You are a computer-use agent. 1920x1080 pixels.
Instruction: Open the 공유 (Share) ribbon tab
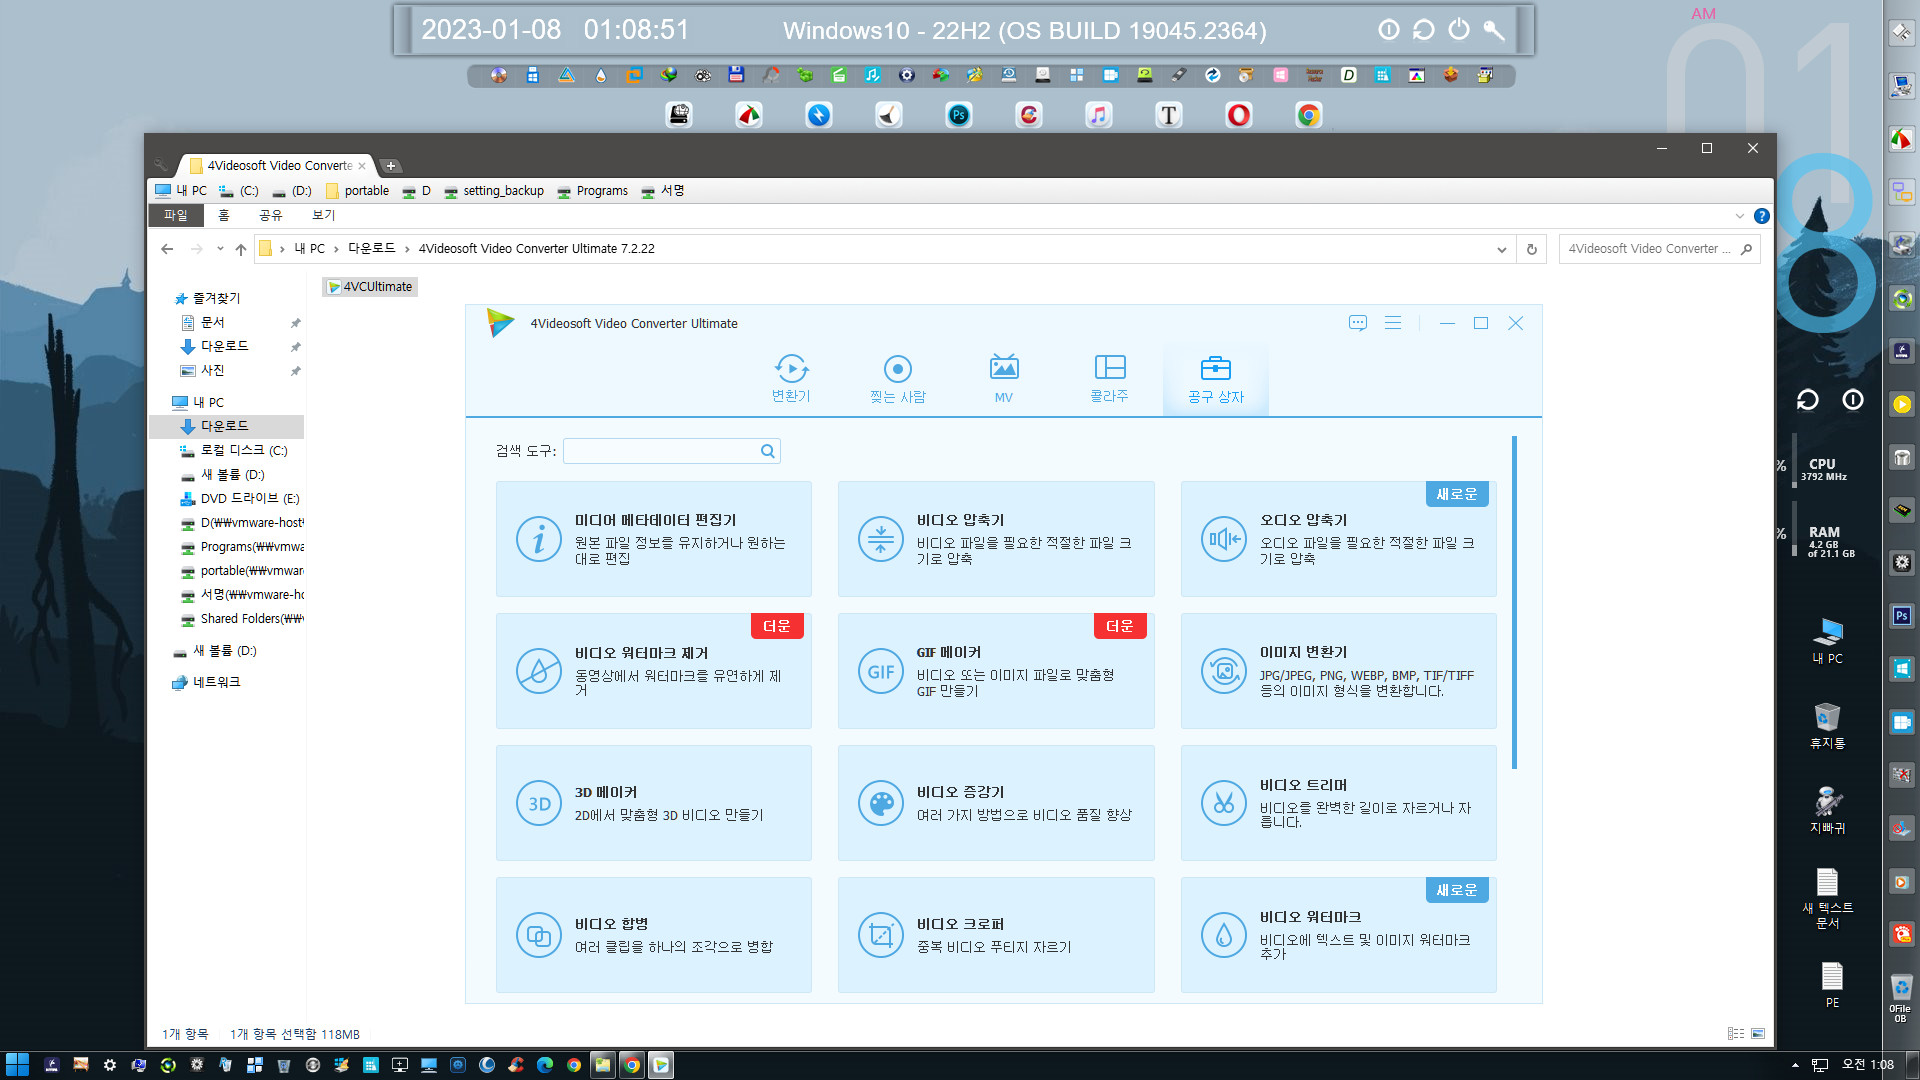point(271,215)
